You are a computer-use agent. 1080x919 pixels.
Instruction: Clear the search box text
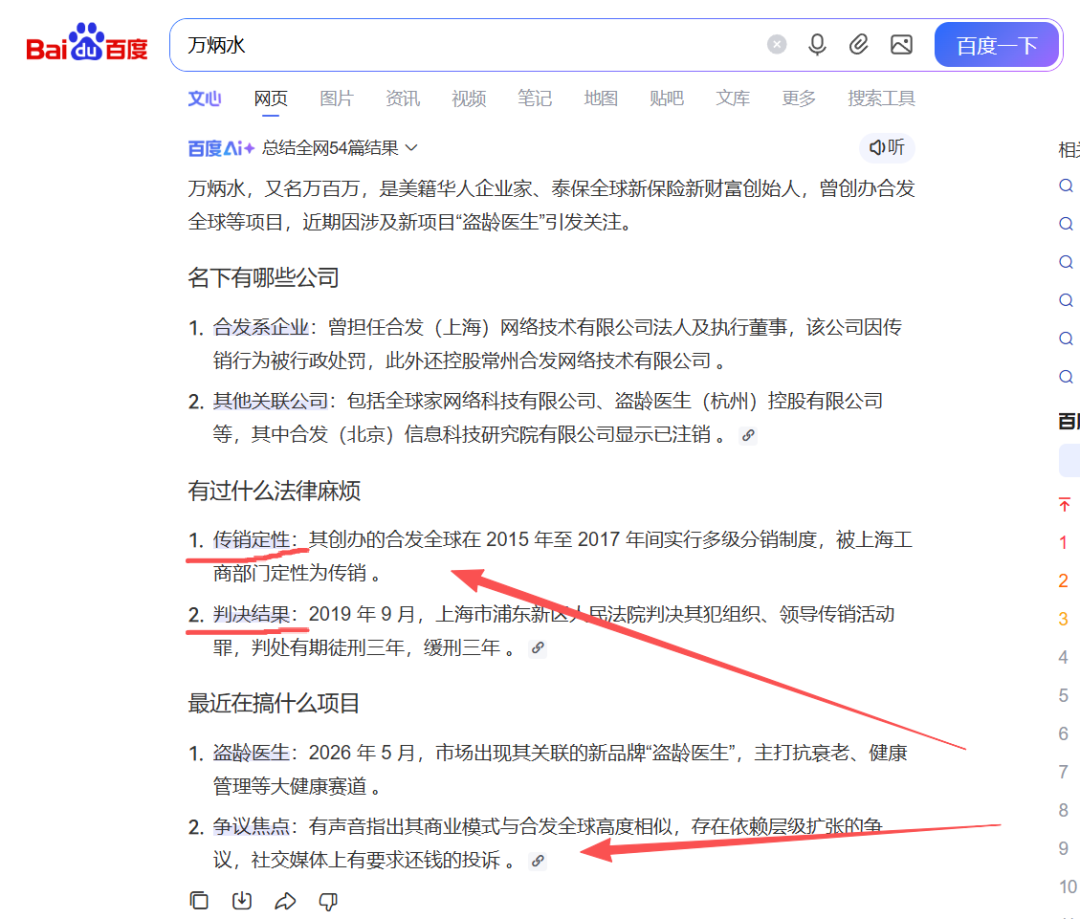tap(777, 45)
